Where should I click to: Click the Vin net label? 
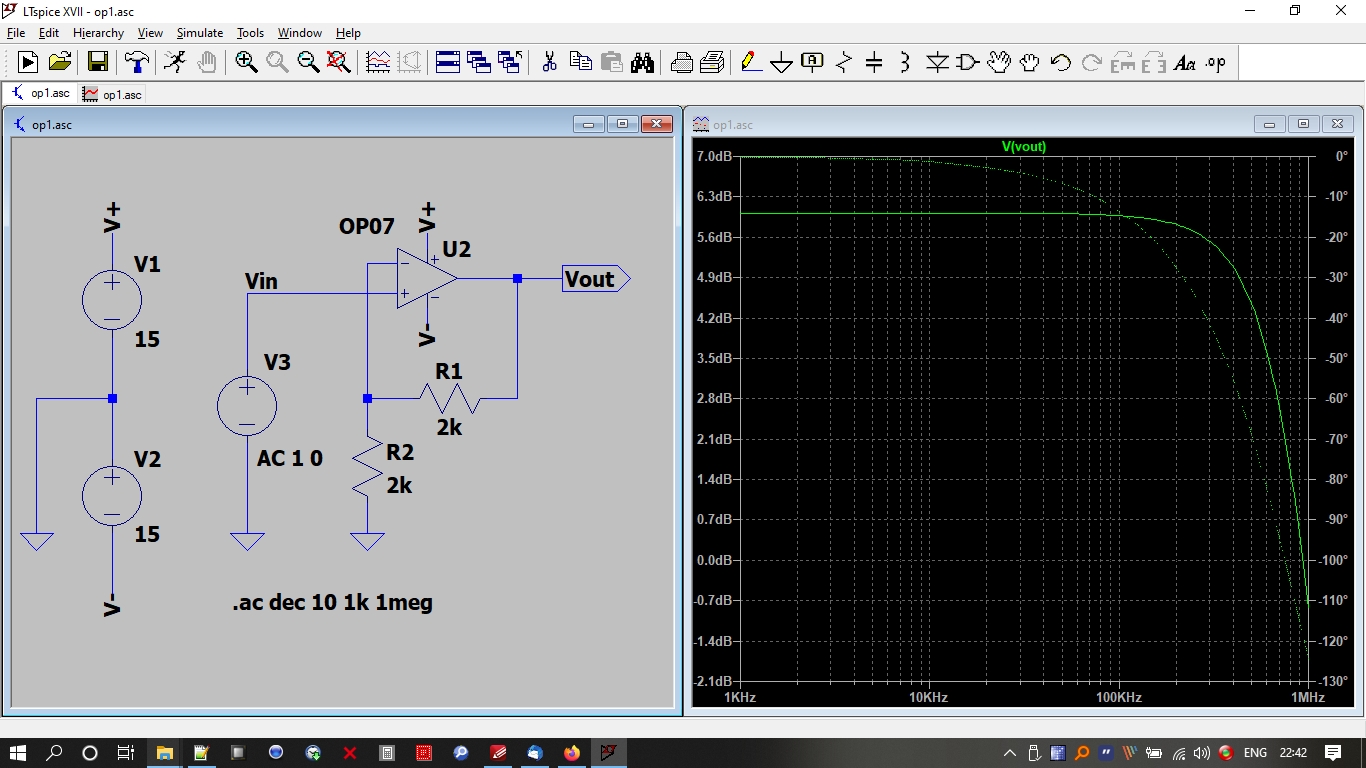pos(261,282)
